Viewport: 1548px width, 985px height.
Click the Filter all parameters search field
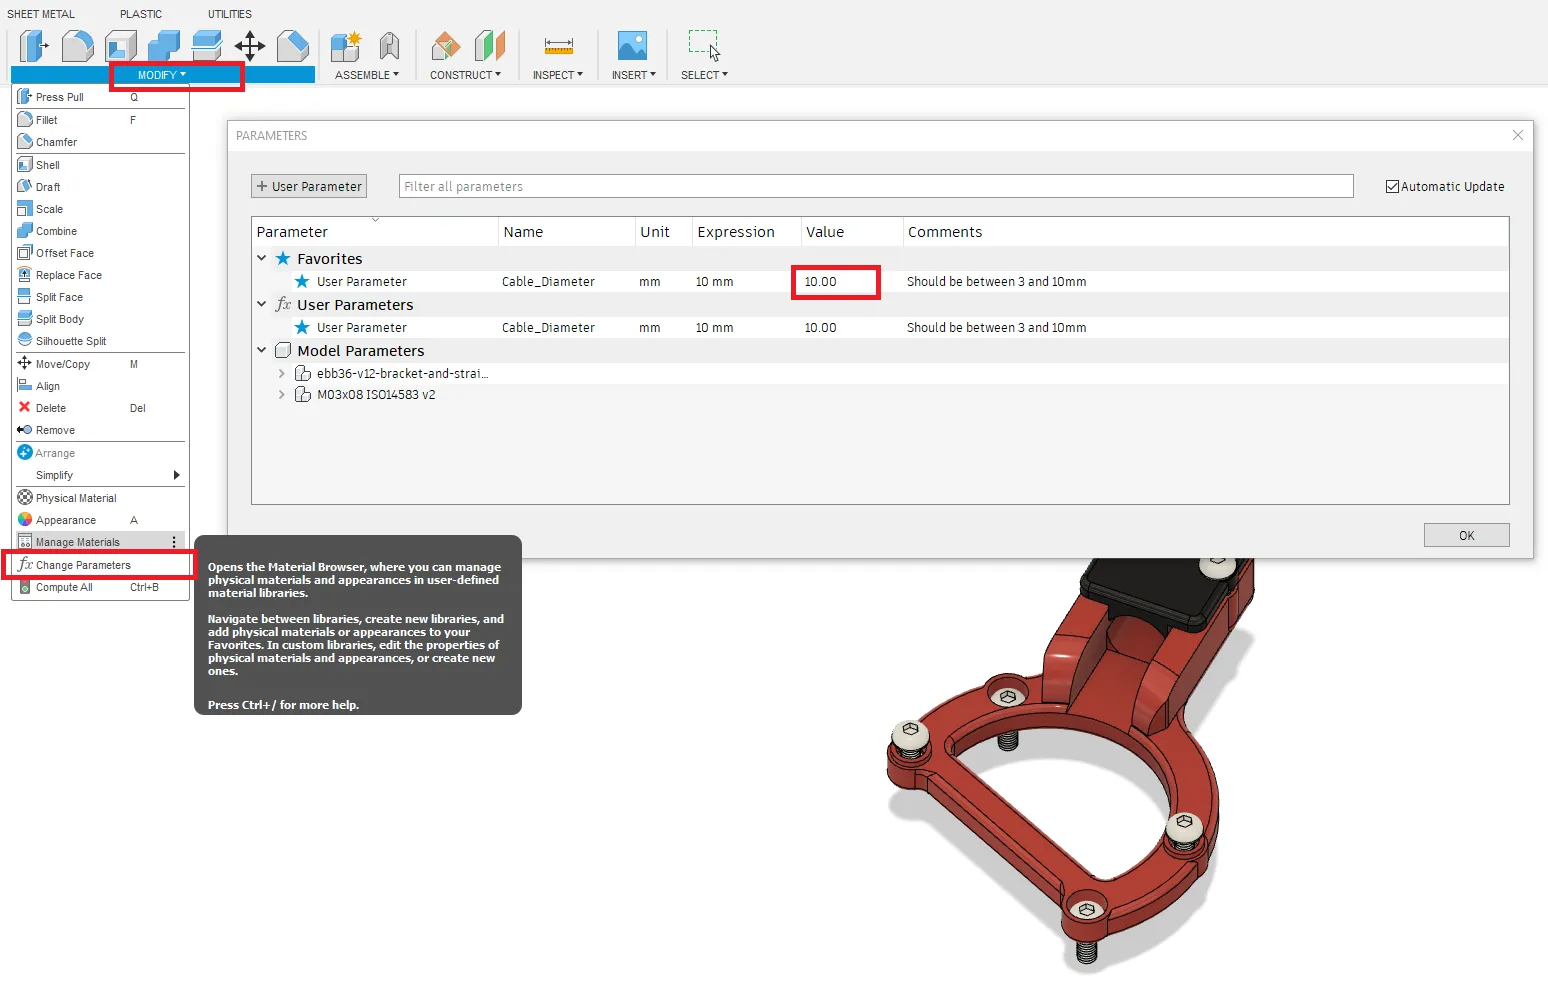coord(875,187)
